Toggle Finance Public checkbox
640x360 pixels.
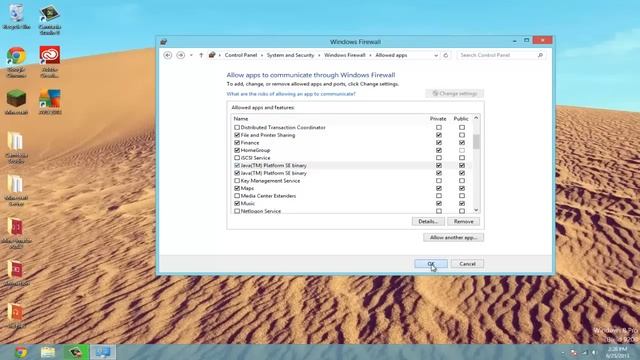pos(462,143)
